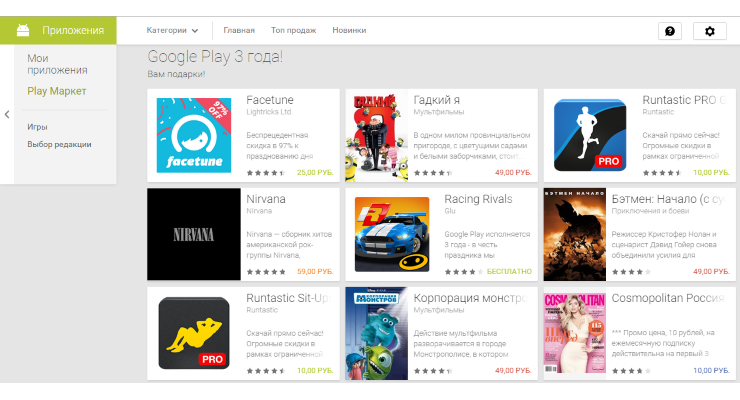Open Мои приложения in the sidebar
740x400 pixels.
point(57,64)
